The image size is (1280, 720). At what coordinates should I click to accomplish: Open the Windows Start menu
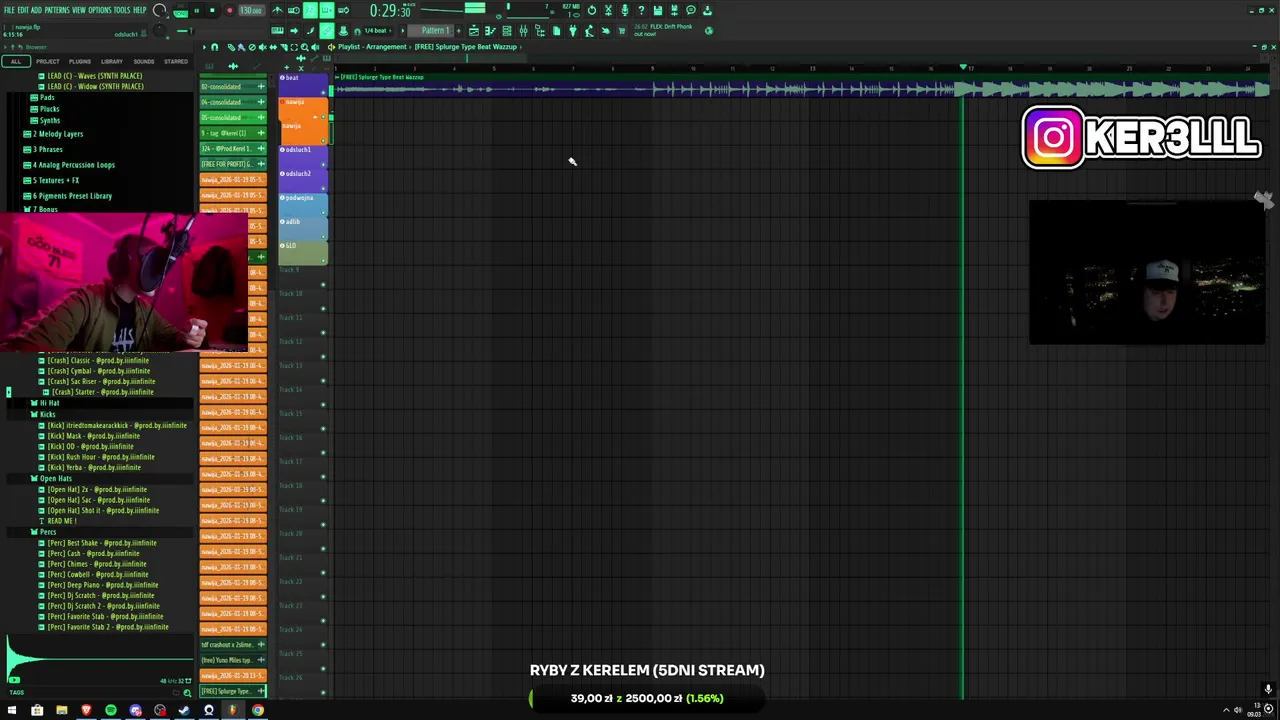12,710
